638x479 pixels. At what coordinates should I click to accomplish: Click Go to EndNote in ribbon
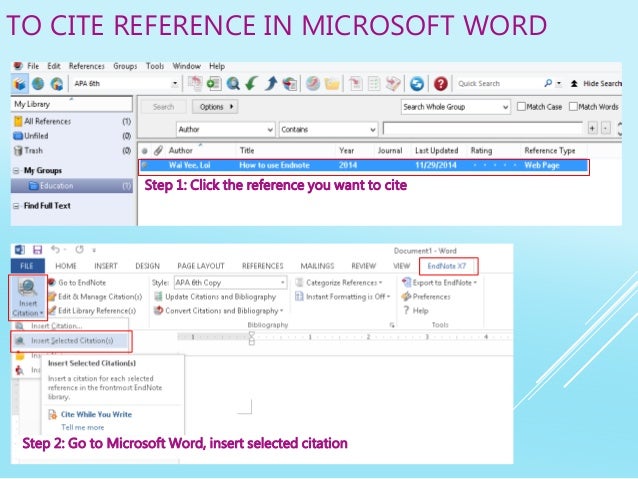pyautogui.click(x=77, y=282)
